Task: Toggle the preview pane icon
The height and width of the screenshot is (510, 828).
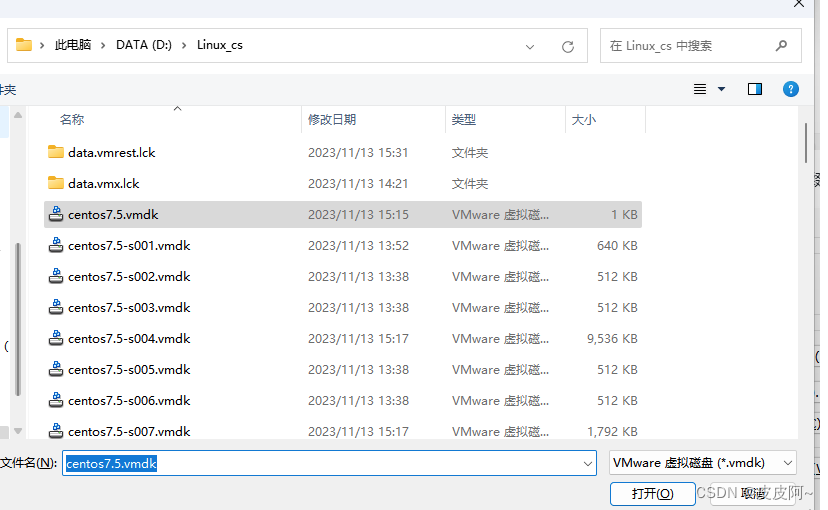Action: pyautogui.click(x=755, y=89)
